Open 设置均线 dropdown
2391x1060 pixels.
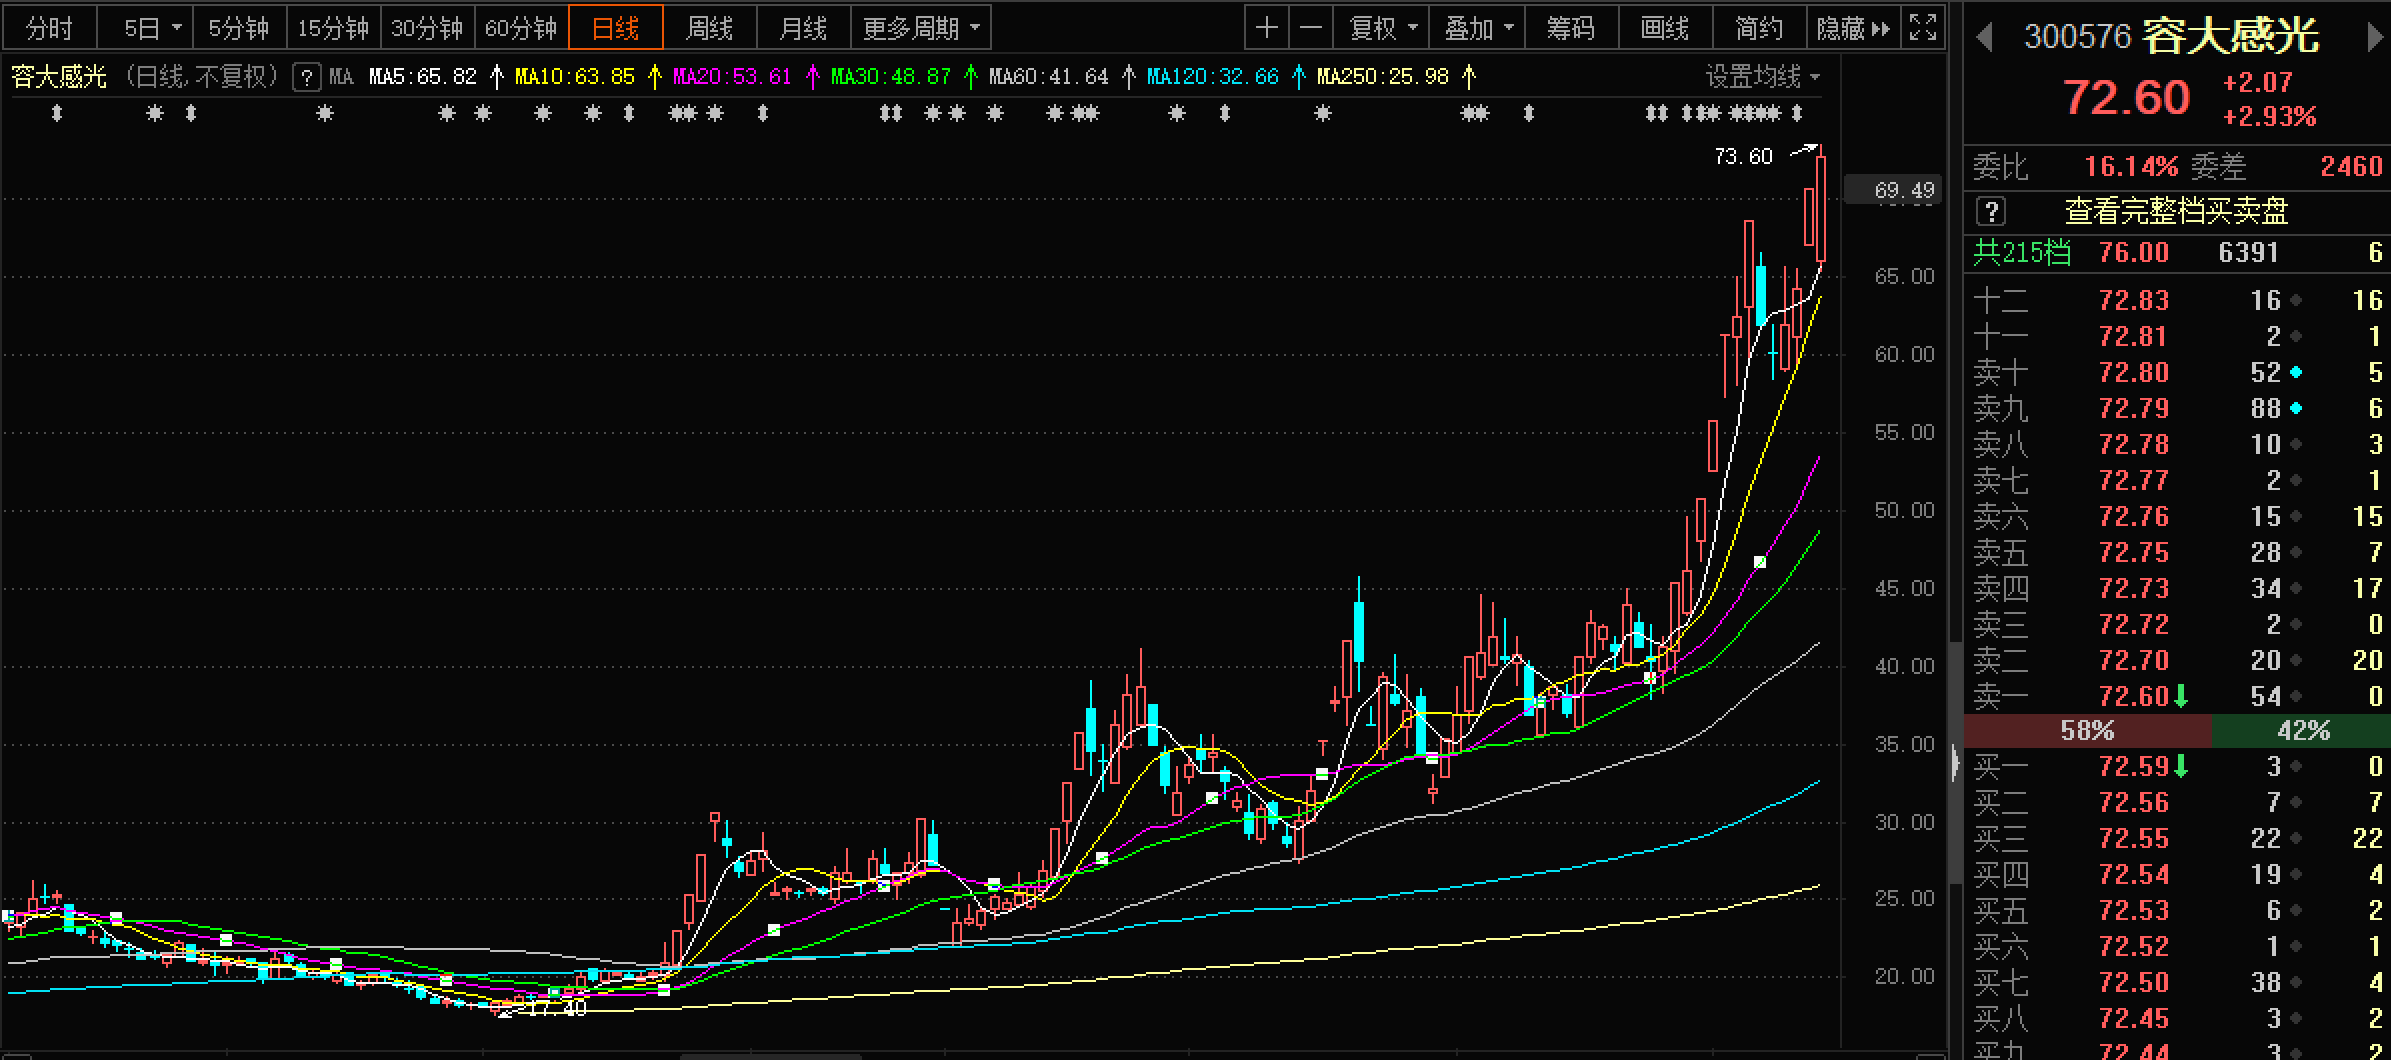click(x=1762, y=76)
